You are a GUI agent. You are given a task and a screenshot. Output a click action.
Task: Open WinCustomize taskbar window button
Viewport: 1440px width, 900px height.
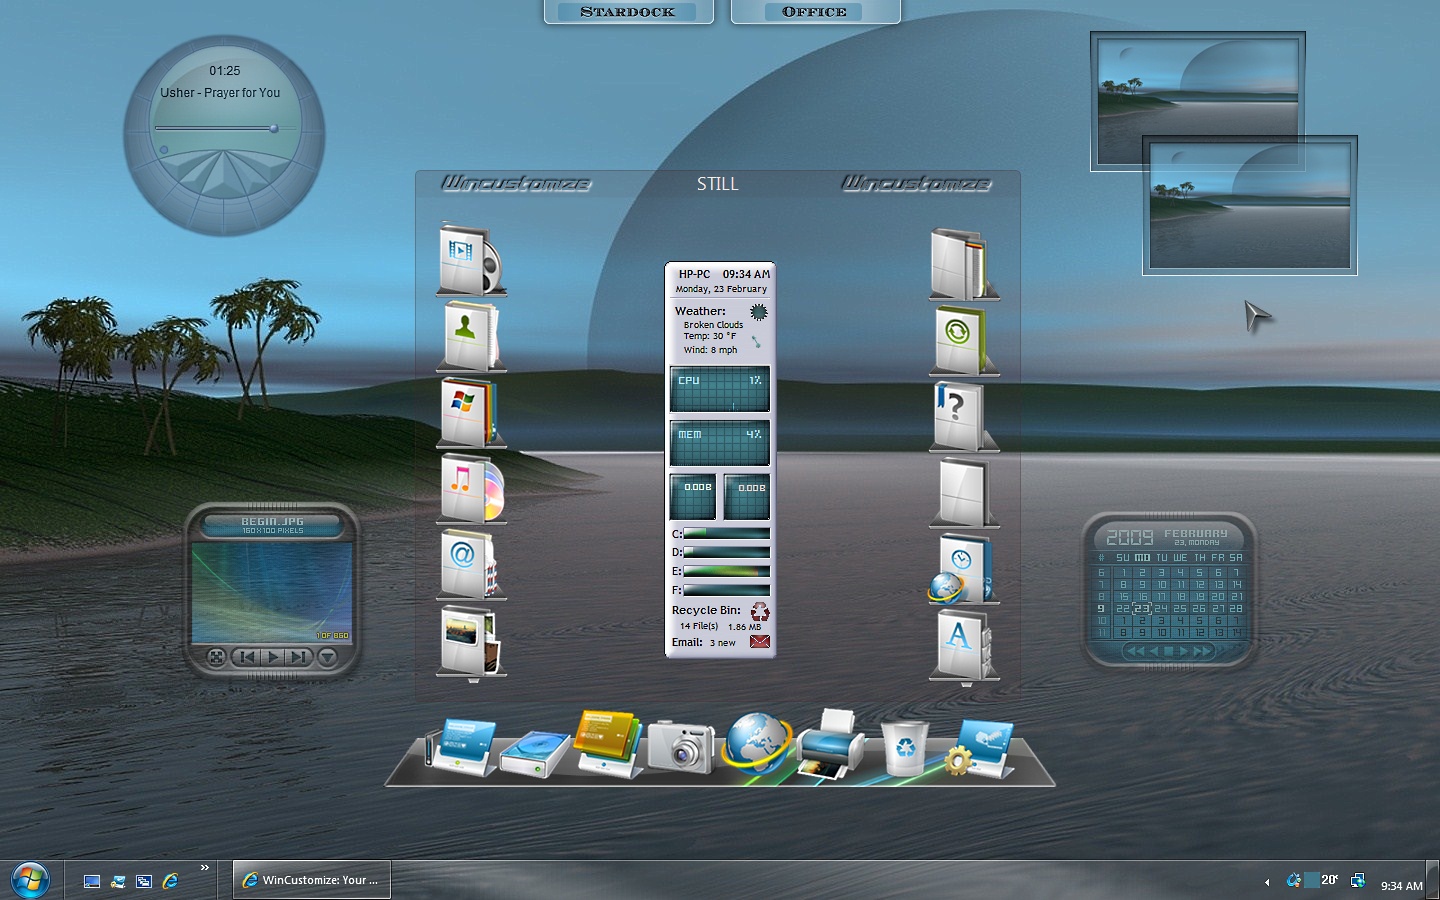coord(312,880)
